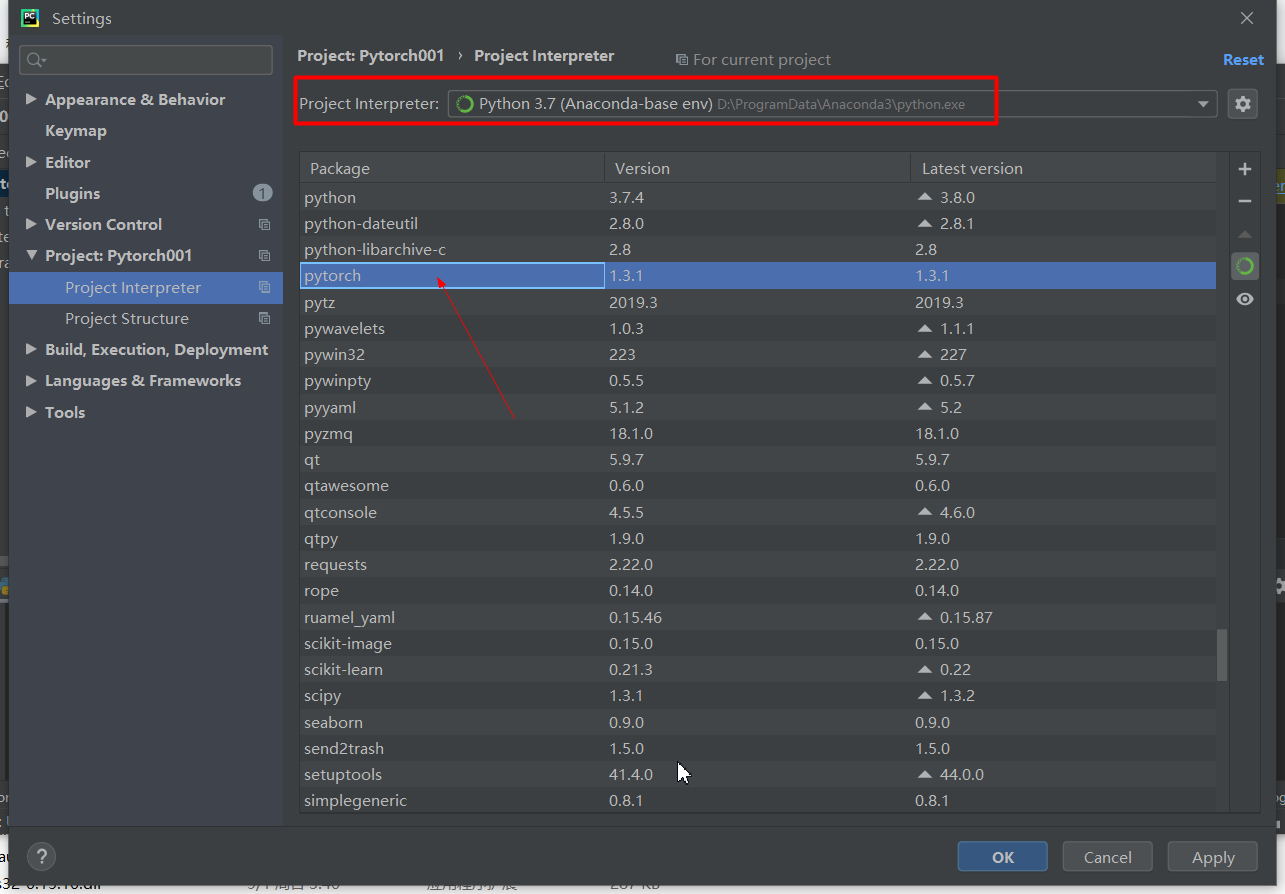Toggle Show early releases eye icon

[1245, 299]
